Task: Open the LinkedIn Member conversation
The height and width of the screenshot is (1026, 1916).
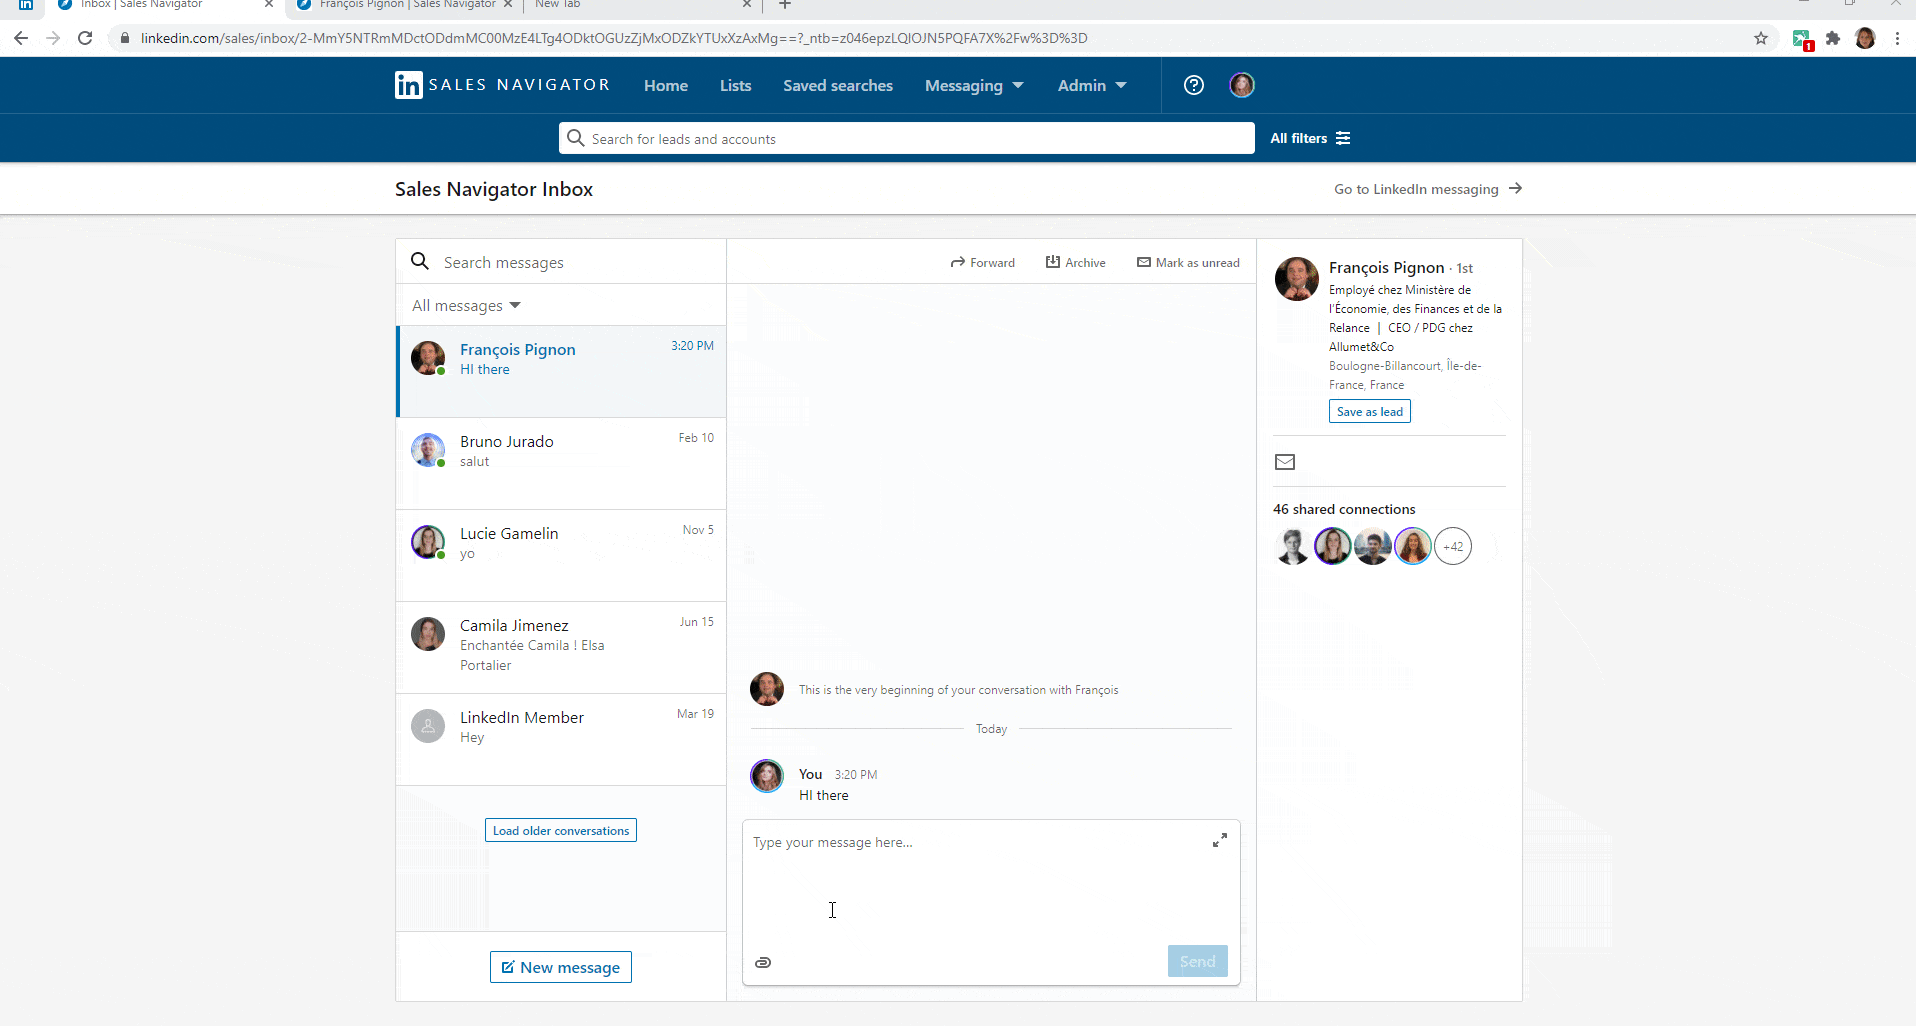Action: [x=561, y=739]
